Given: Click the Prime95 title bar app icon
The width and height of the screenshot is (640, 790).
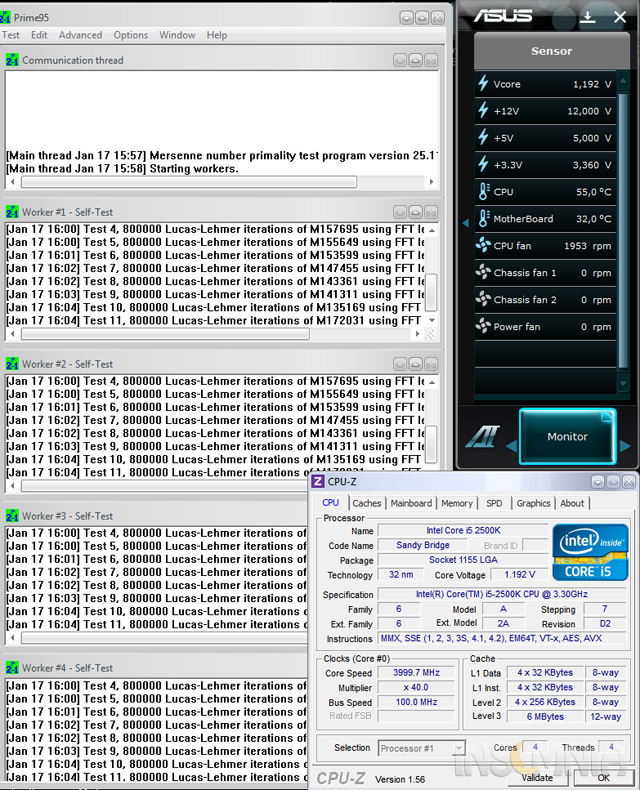Looking at the screenshot, I should point(5,18).
